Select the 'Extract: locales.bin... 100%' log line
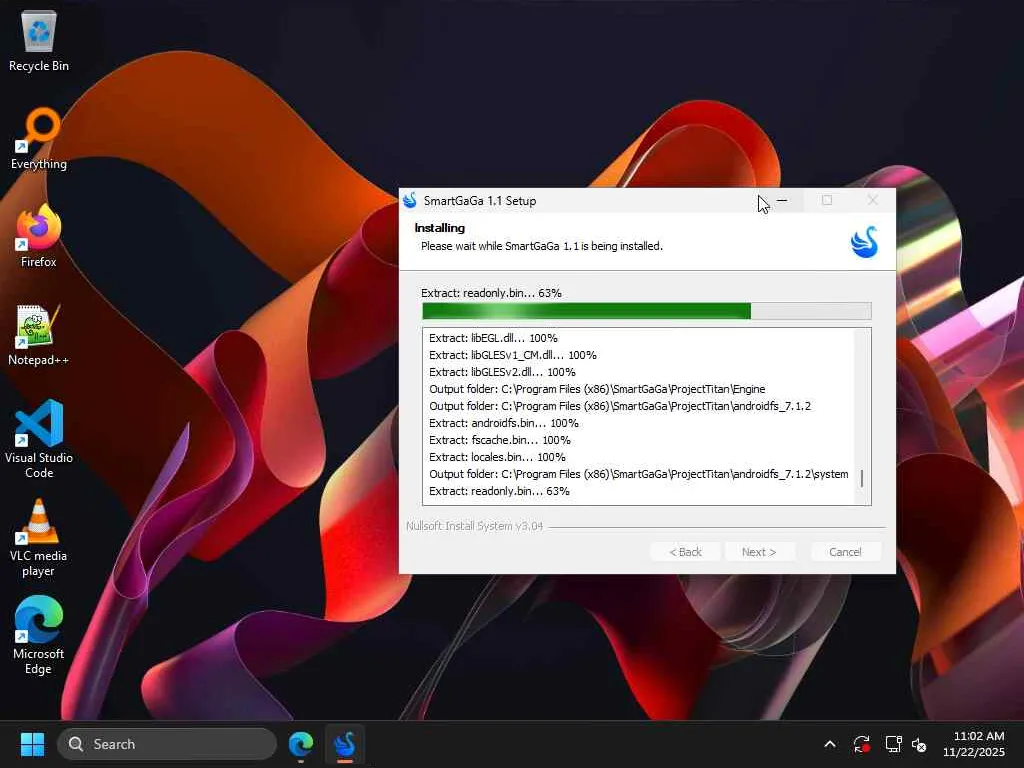Image resolution: width=1024 pixels, height=768 pixels. 497,456
